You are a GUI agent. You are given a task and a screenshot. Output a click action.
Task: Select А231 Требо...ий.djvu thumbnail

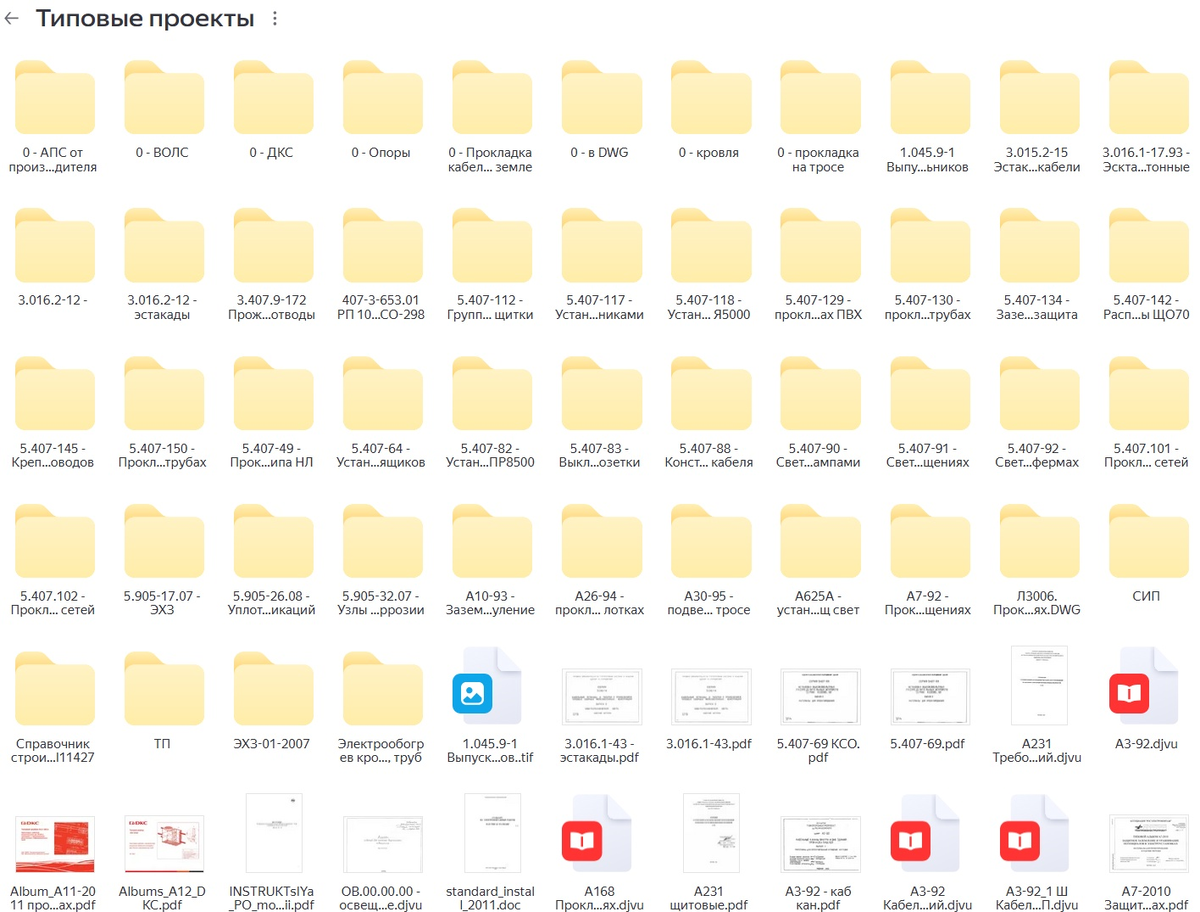pyautogui.click(x=1039, y=685)
